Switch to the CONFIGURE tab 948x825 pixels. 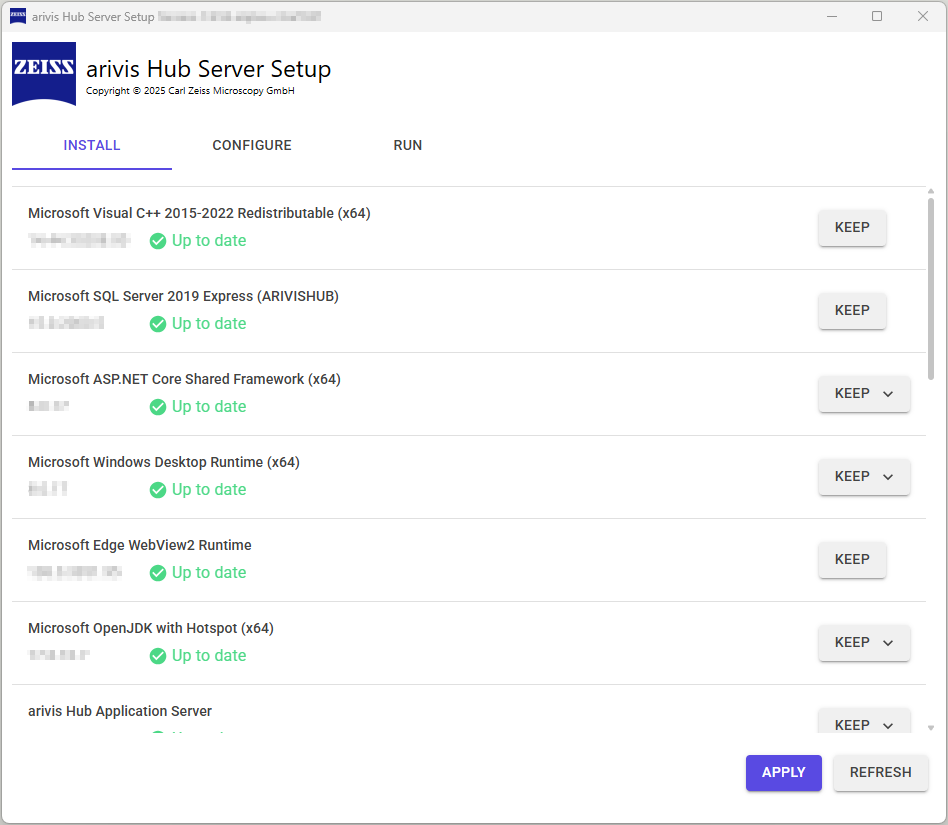pos(251,145)
